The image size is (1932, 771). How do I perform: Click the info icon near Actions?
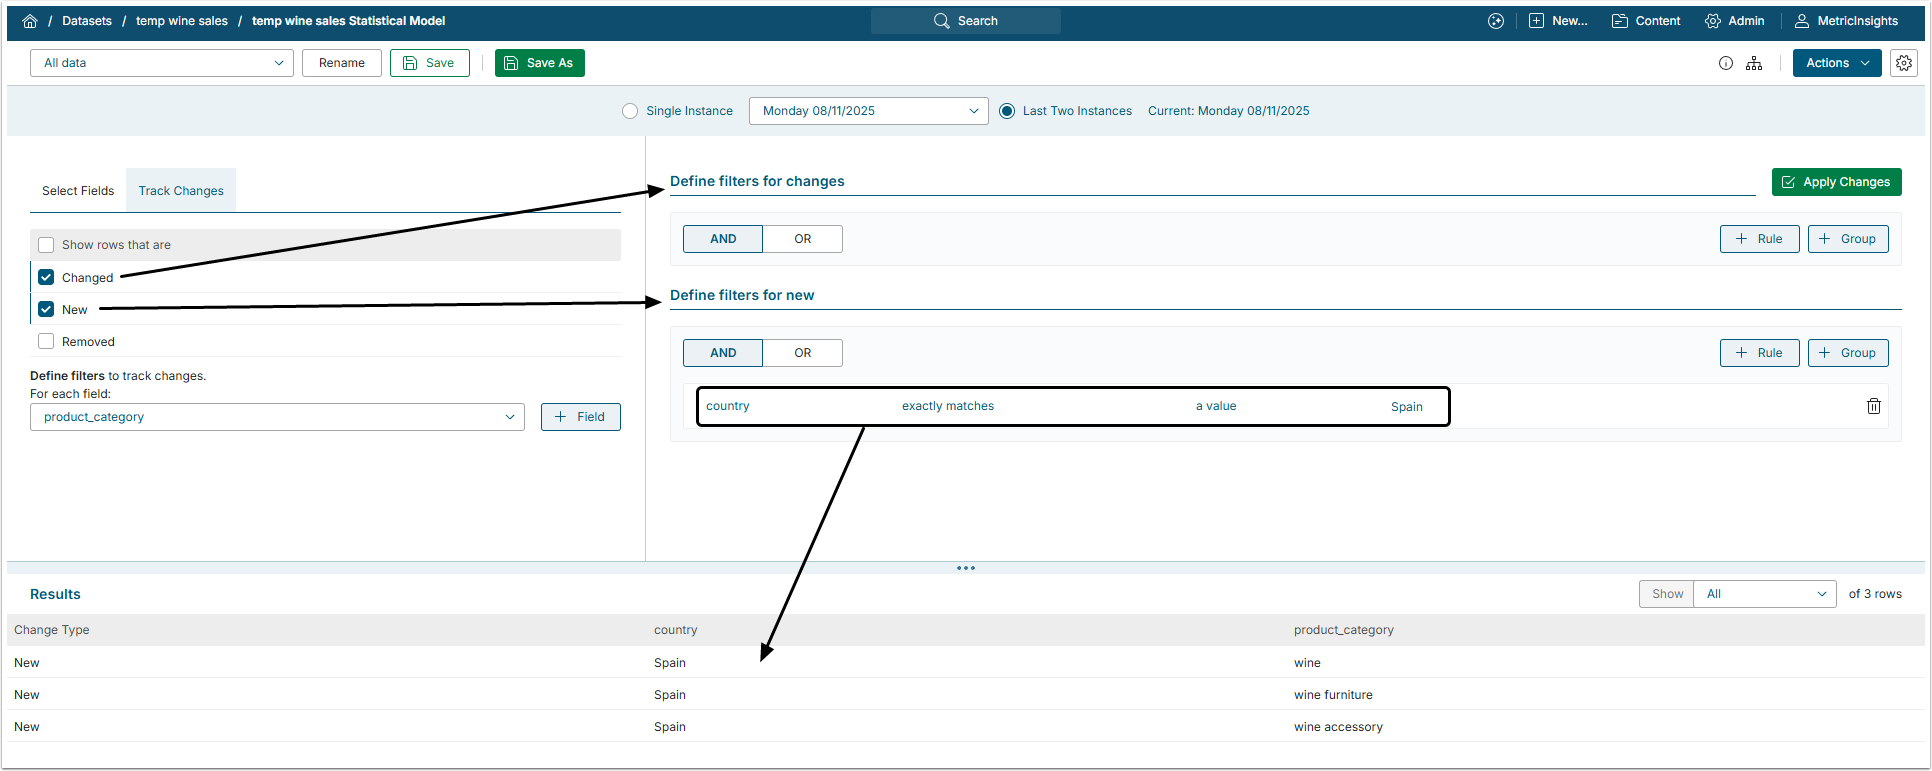pyautogui.click(x=1725, y=63)
